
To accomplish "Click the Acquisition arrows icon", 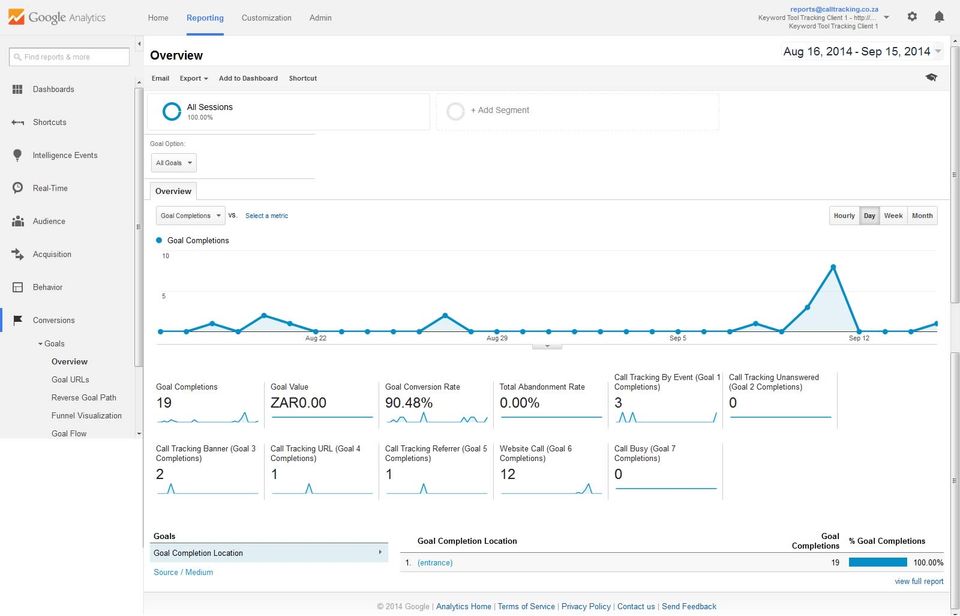I will [x=17, y=254].
